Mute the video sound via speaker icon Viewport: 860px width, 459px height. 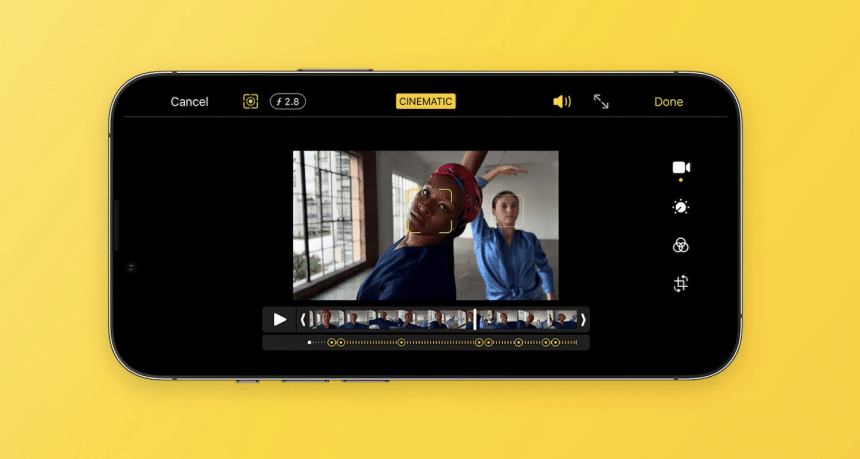(562, 101)
